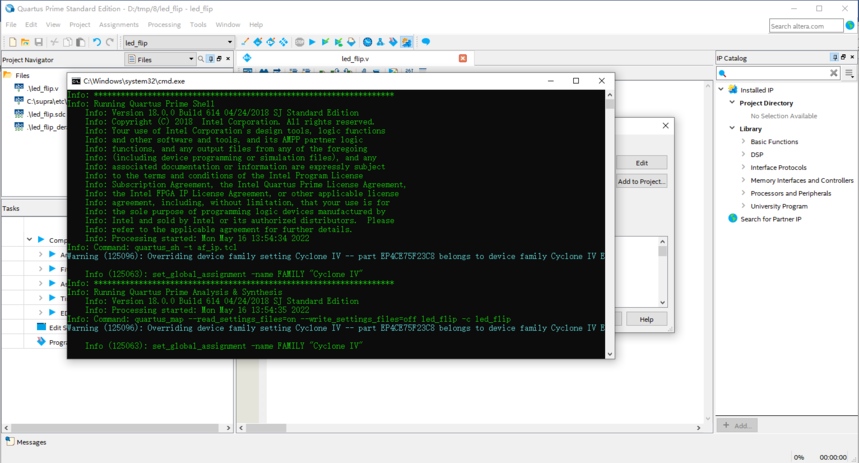Click the New File toolbar icon
Image resolution: width=859 pixels, height=463 pixels.
12,42
